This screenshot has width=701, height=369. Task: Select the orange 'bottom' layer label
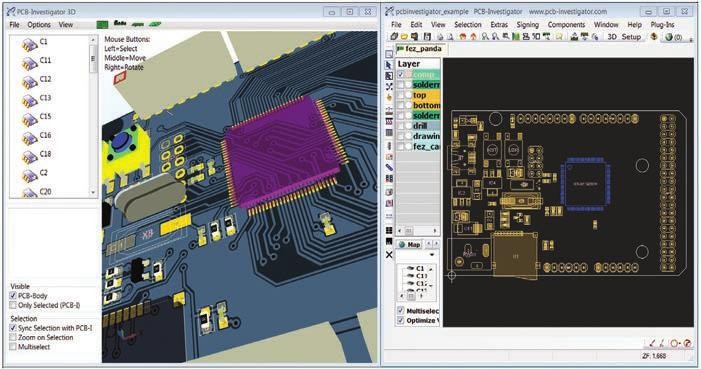[x=426, y=106]
